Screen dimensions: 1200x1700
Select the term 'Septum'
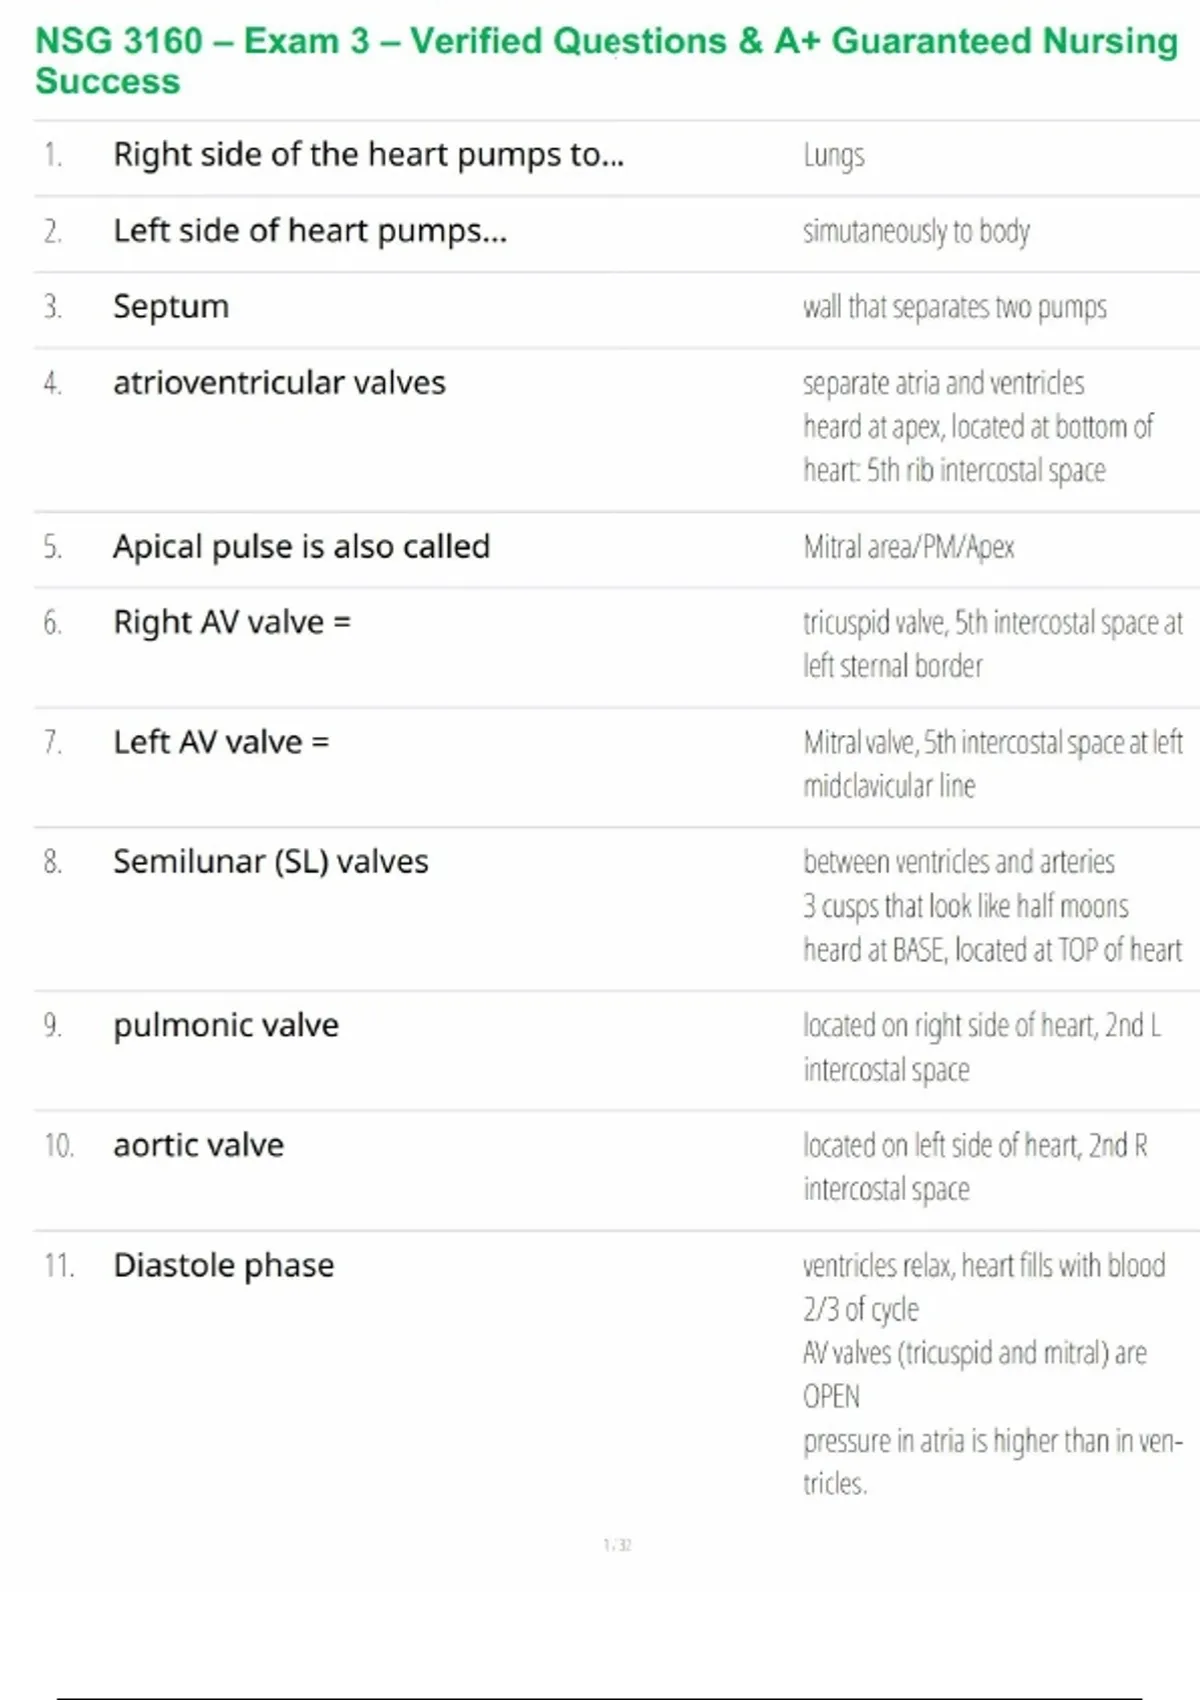coord(171,307)
